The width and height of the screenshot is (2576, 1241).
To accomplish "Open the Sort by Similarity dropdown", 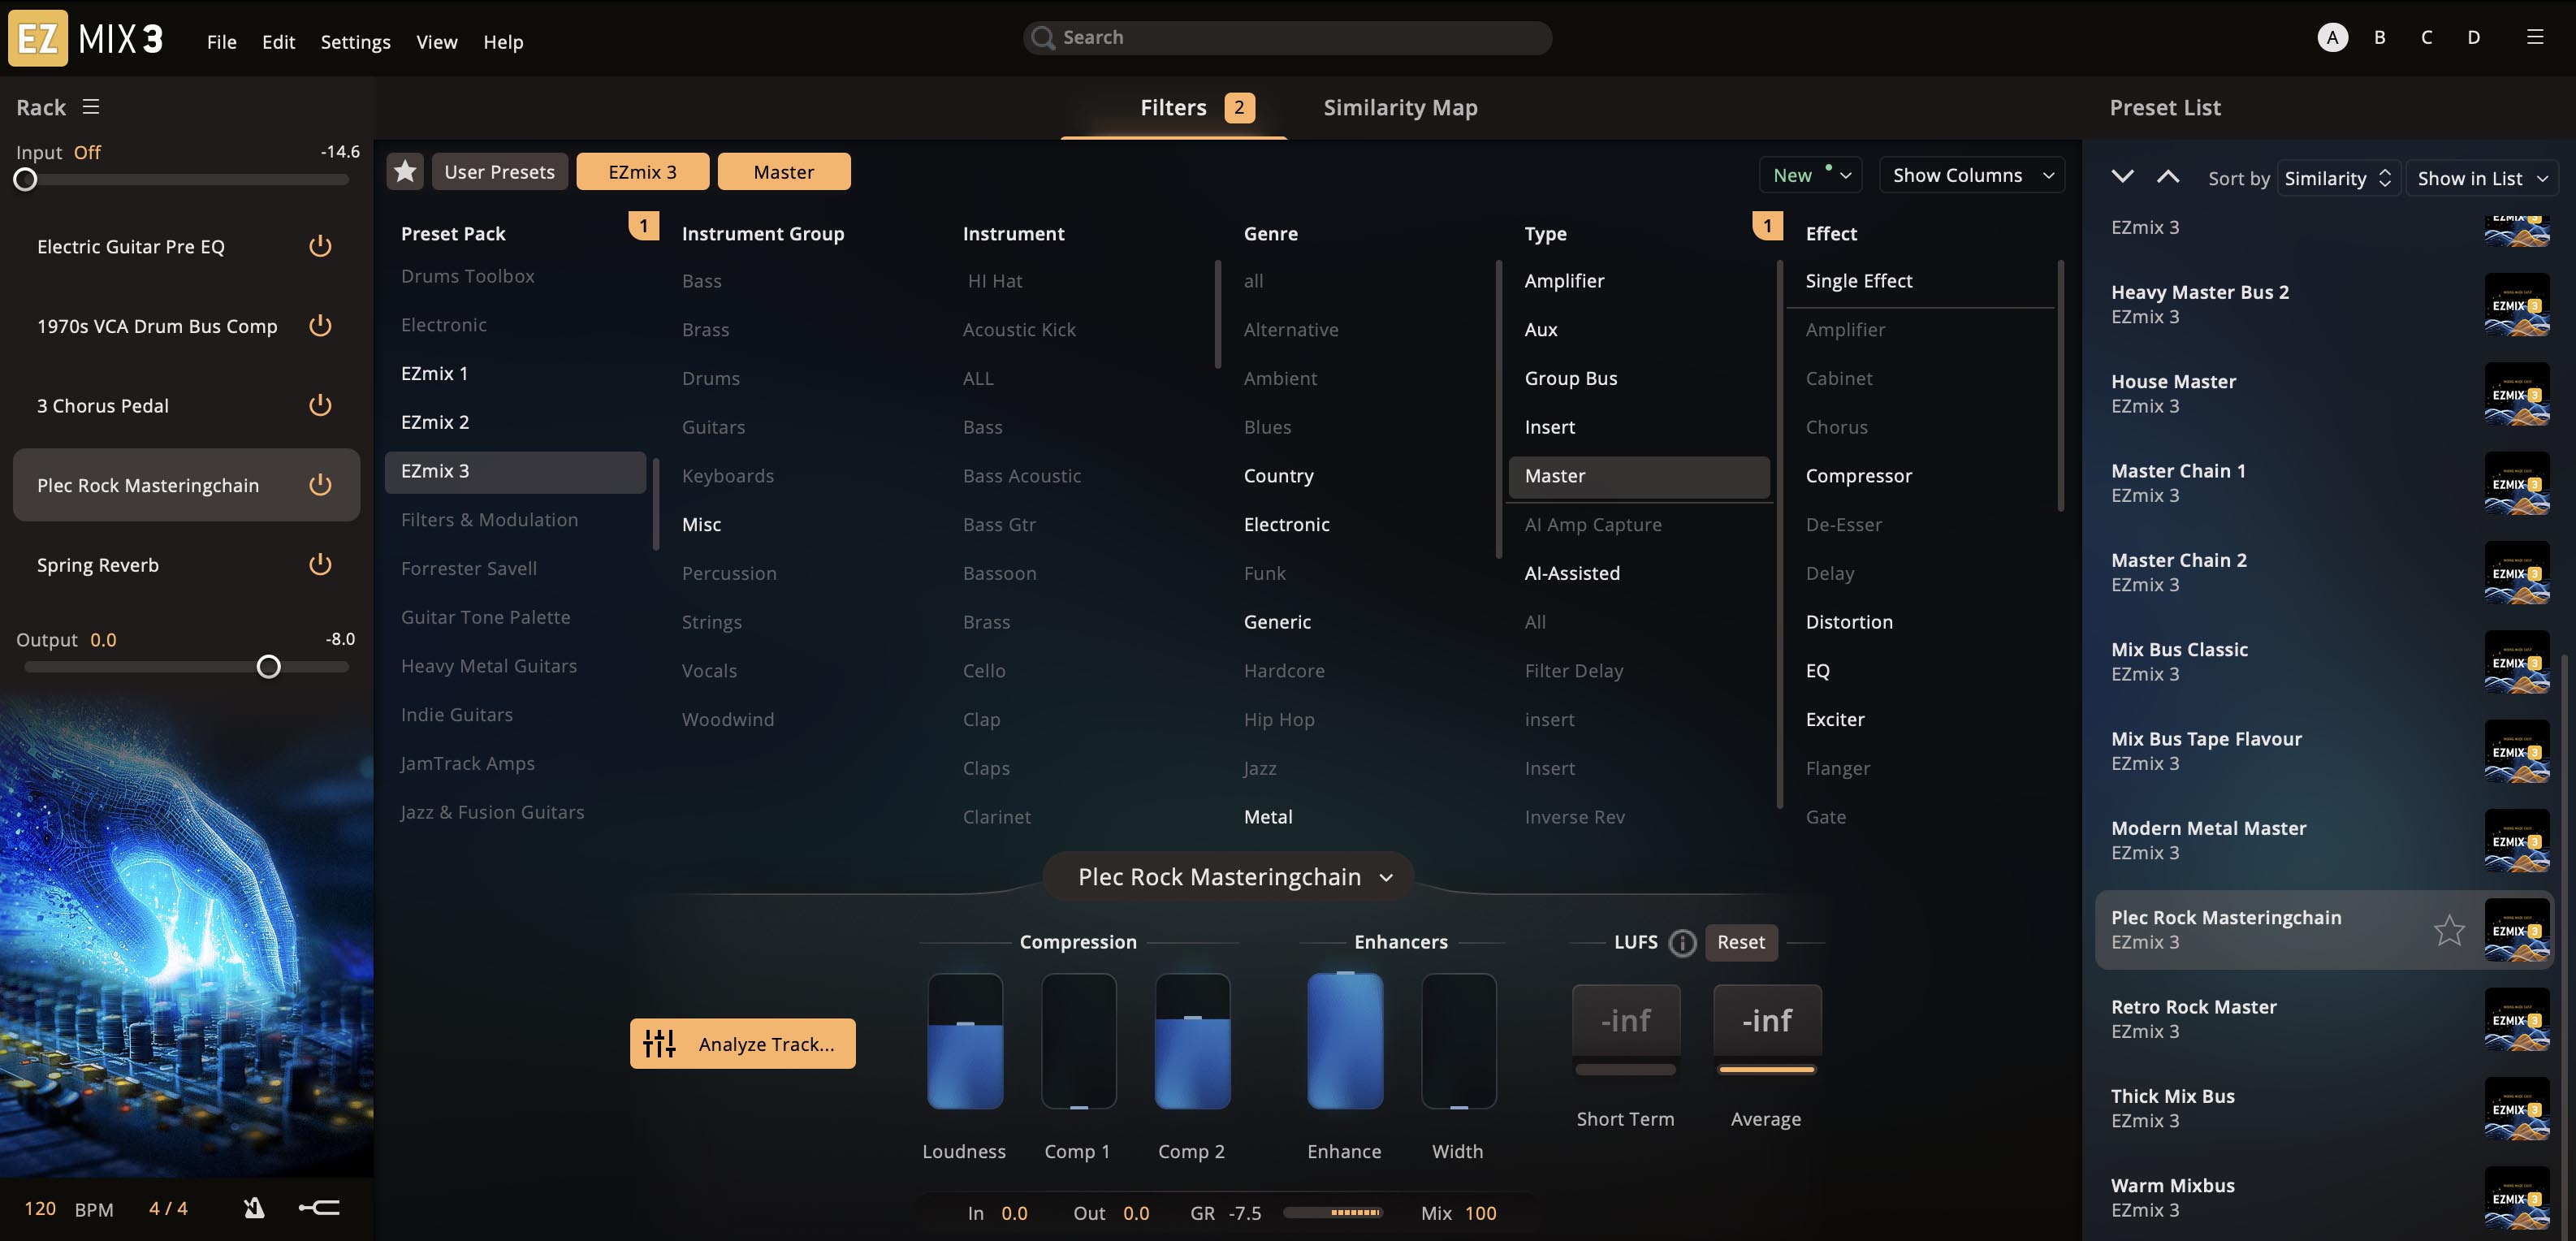I will coord(2338,178).
